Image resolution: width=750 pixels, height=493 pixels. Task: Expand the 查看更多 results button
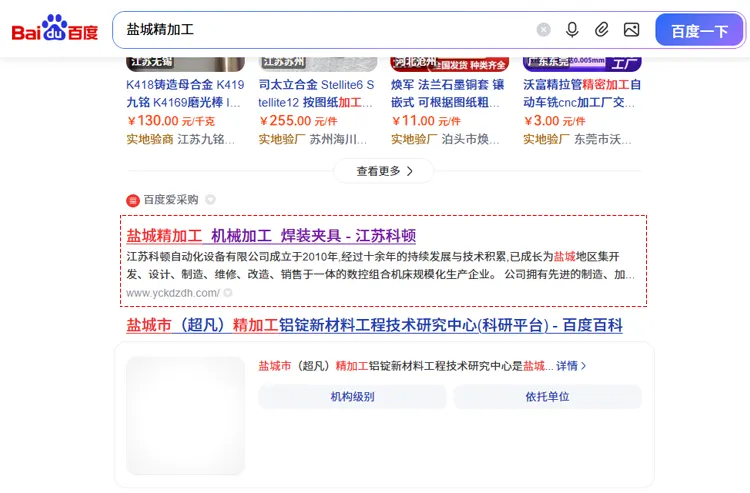coord(384,171)
